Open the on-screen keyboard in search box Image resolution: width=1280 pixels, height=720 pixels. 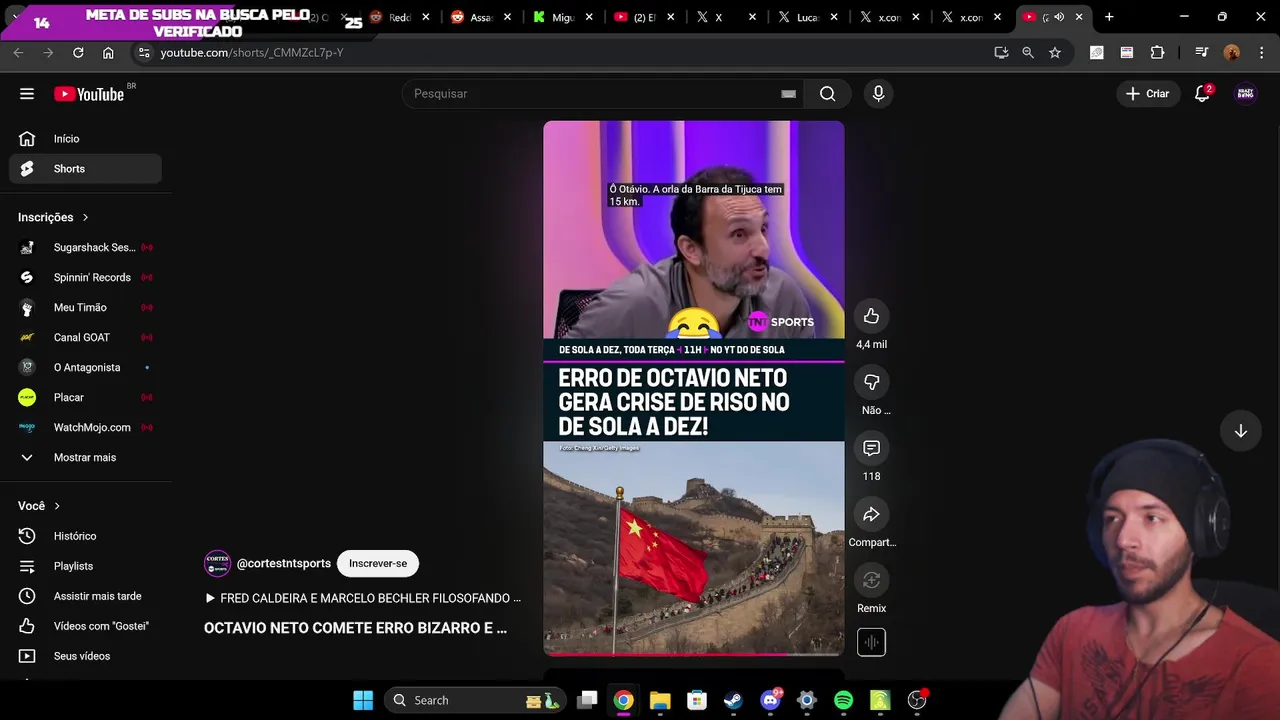click(788, 94)
